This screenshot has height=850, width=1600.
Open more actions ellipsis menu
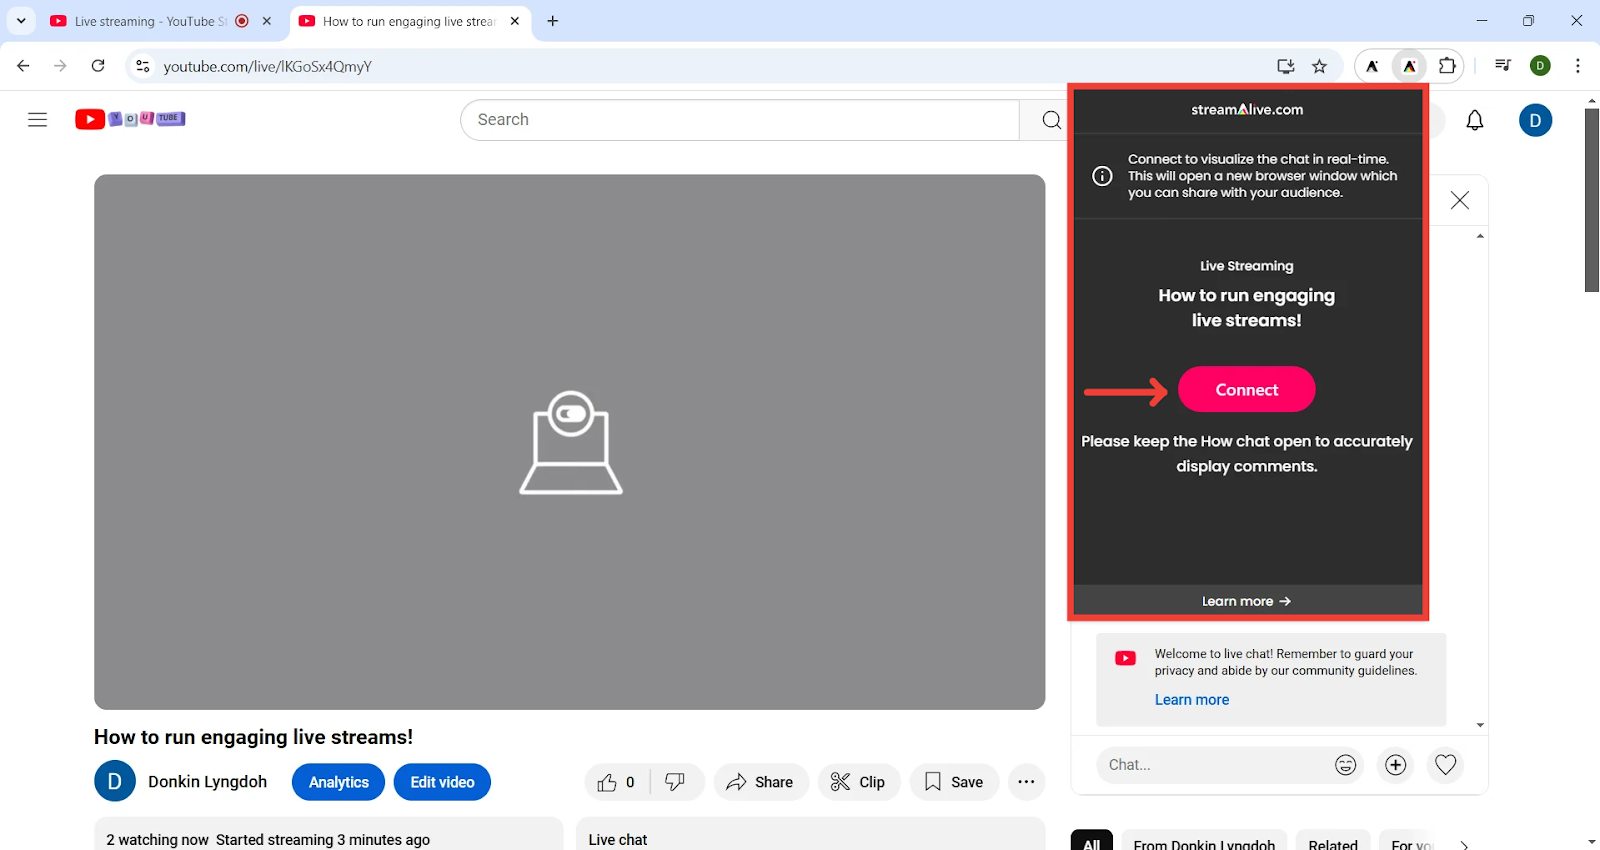(x=1026, y=782)
